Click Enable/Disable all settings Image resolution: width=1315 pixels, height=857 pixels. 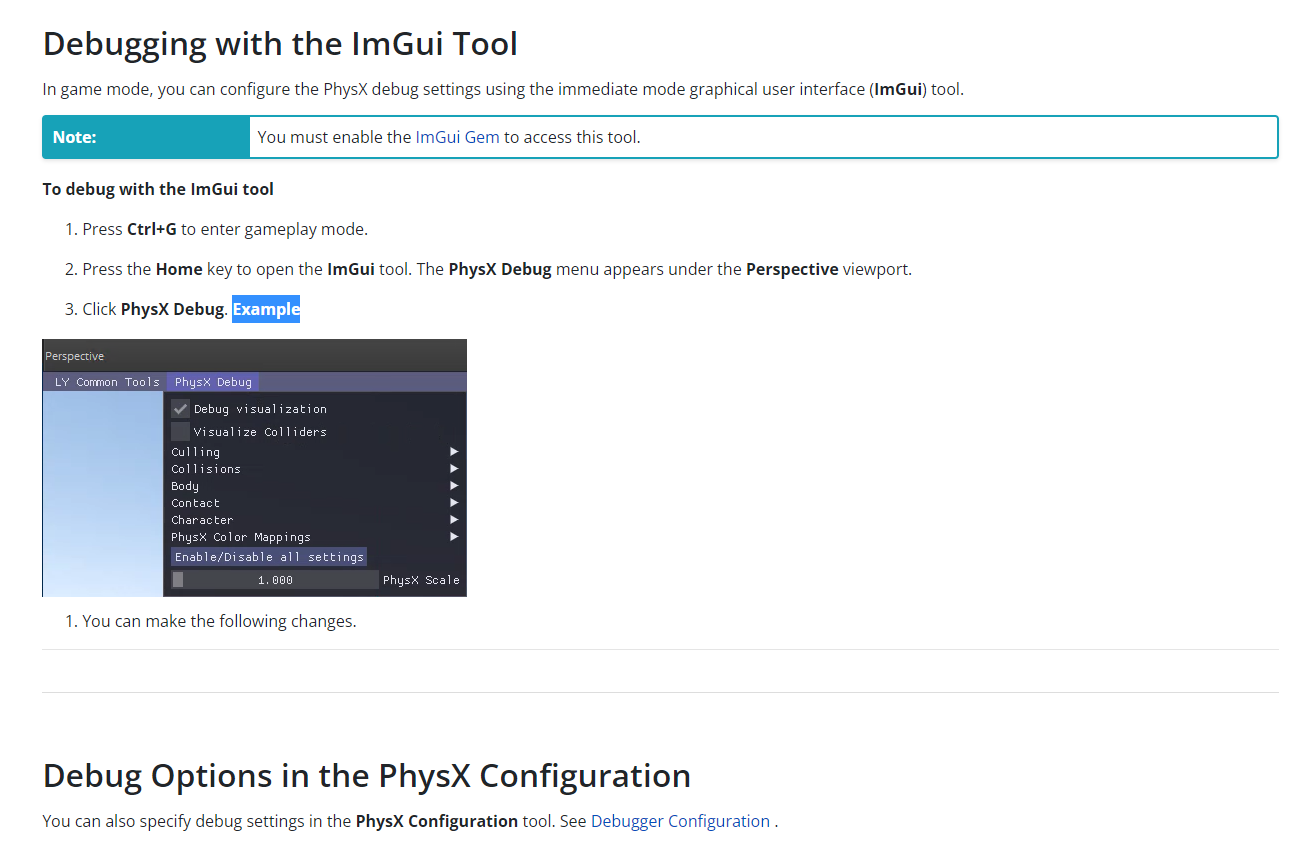(x=268, y=556)
